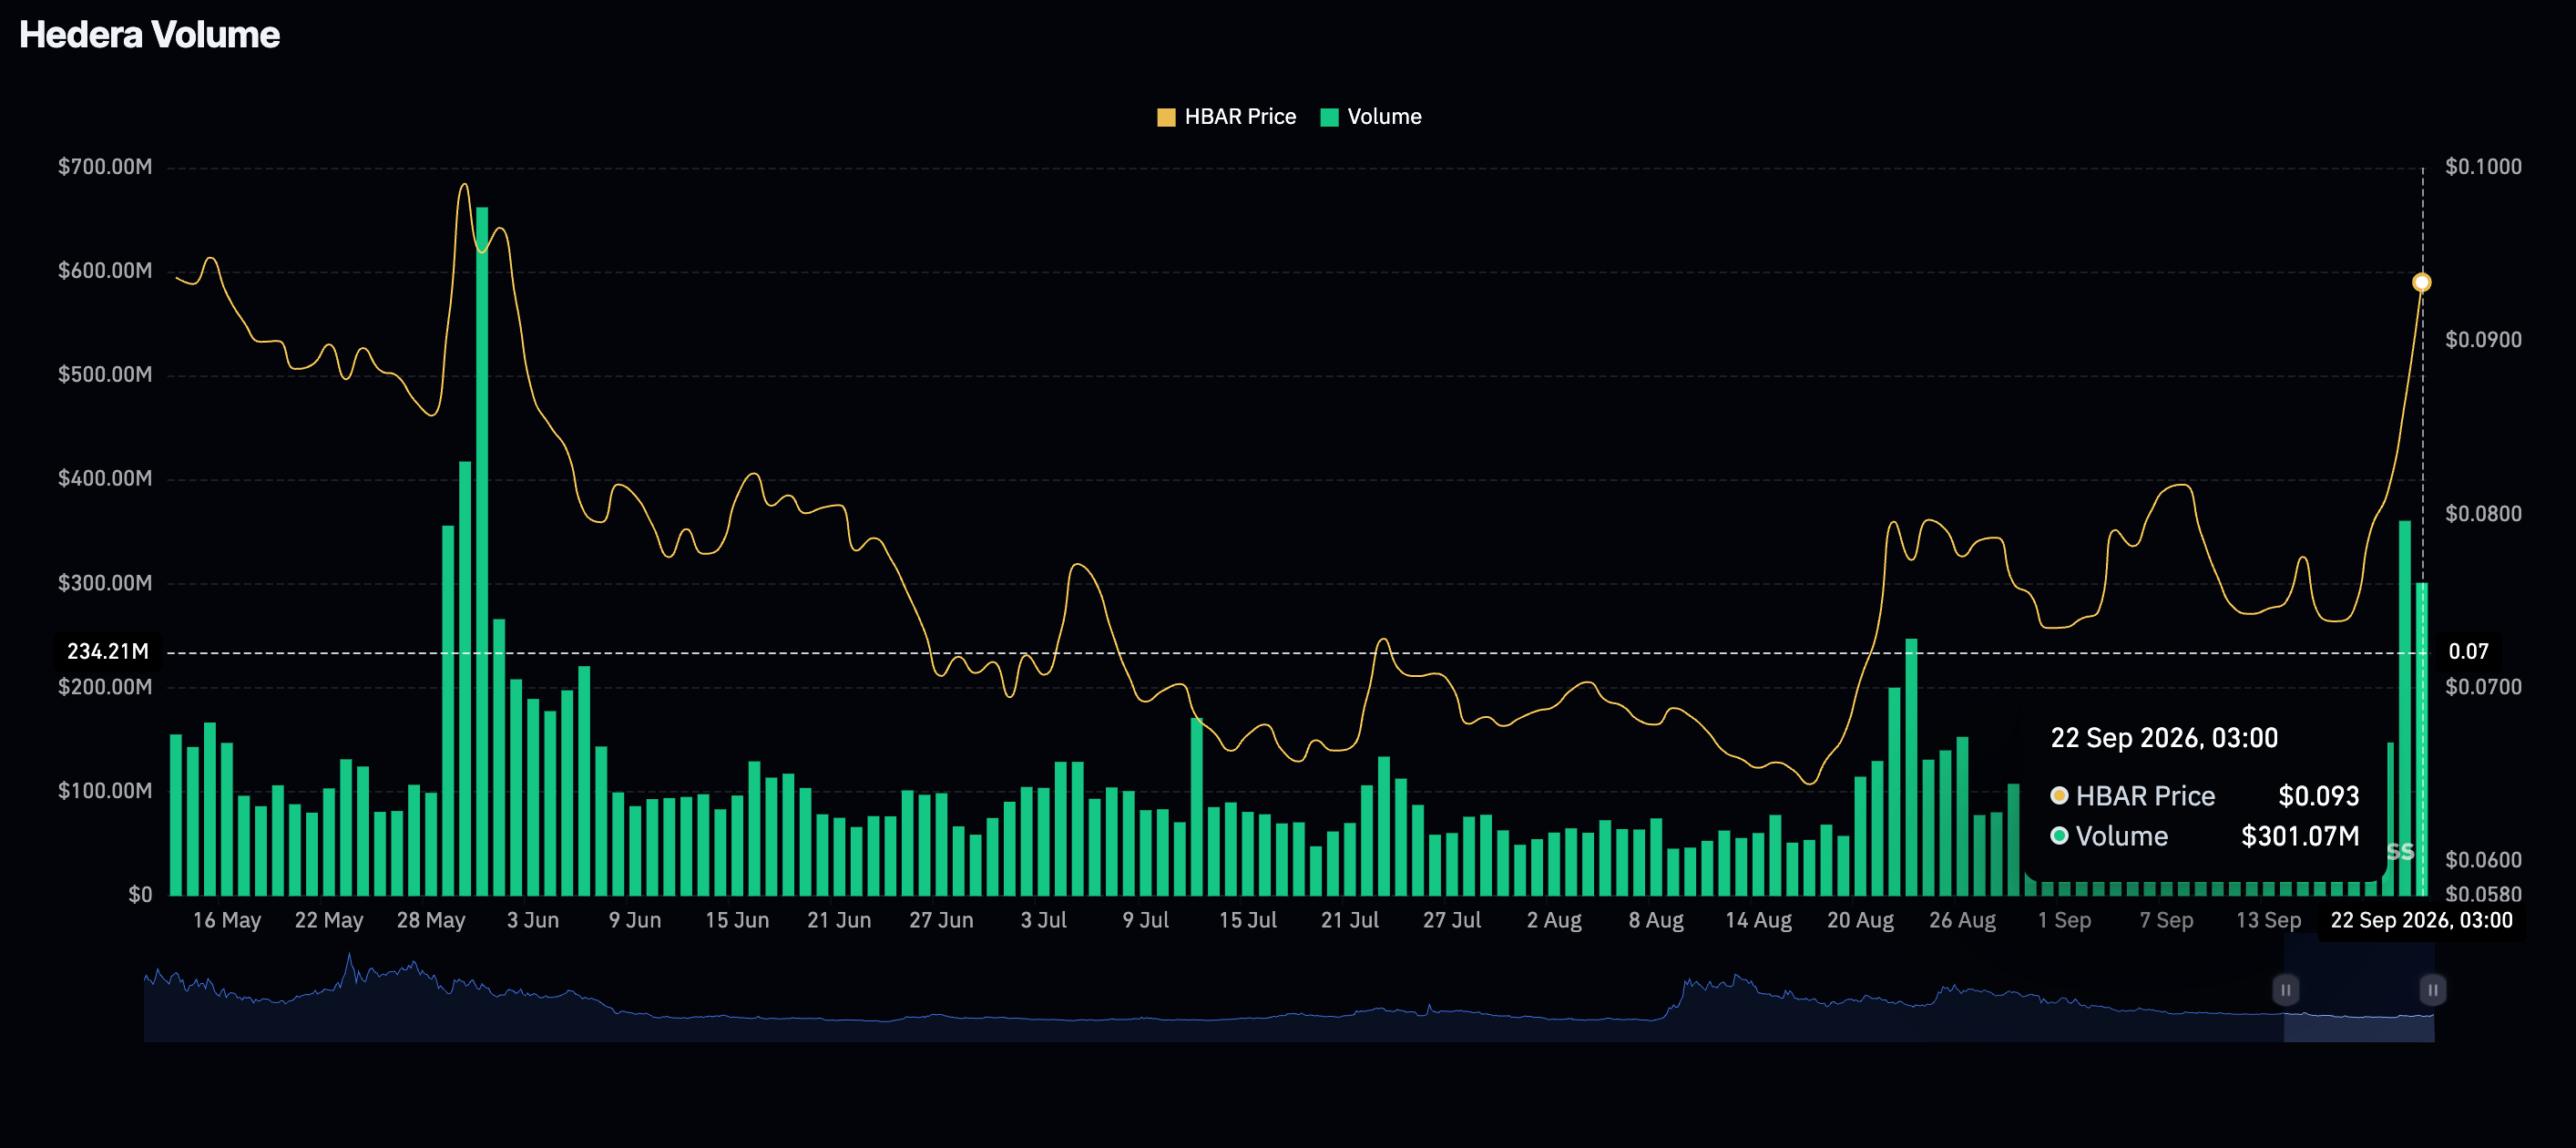This screenshot has width=2576, height=1148.
Task: Click the '$0.0700' price axis label
Action: (x=2483, y=687)
